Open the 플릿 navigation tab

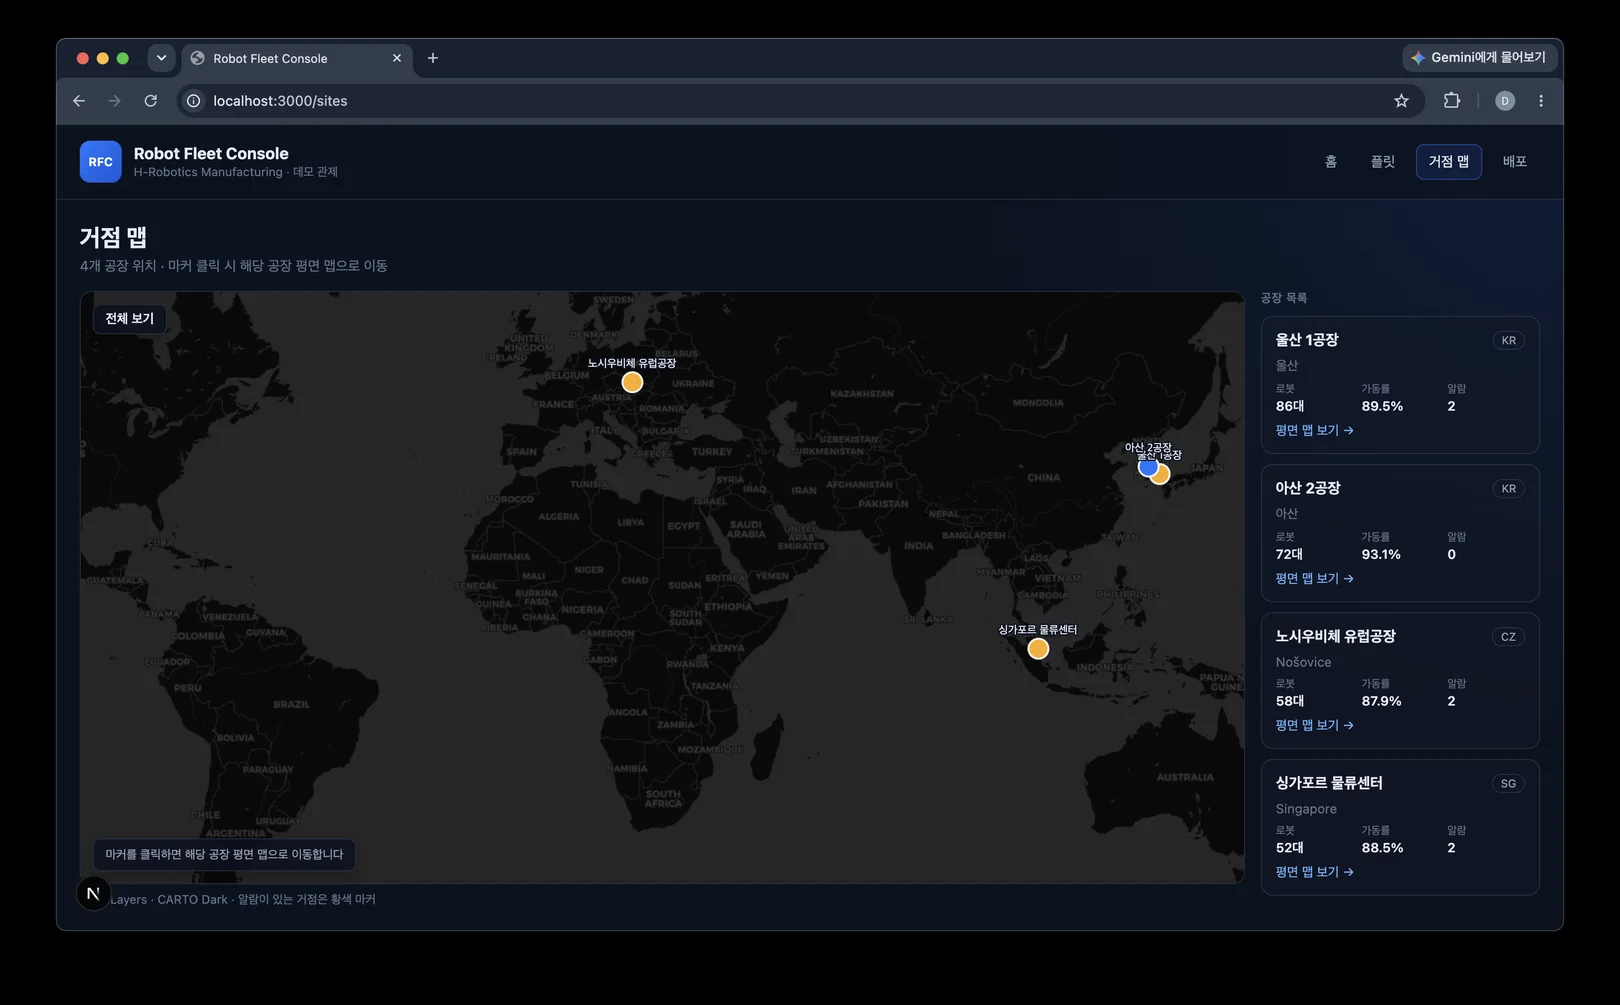click(x=1382, y=162)
